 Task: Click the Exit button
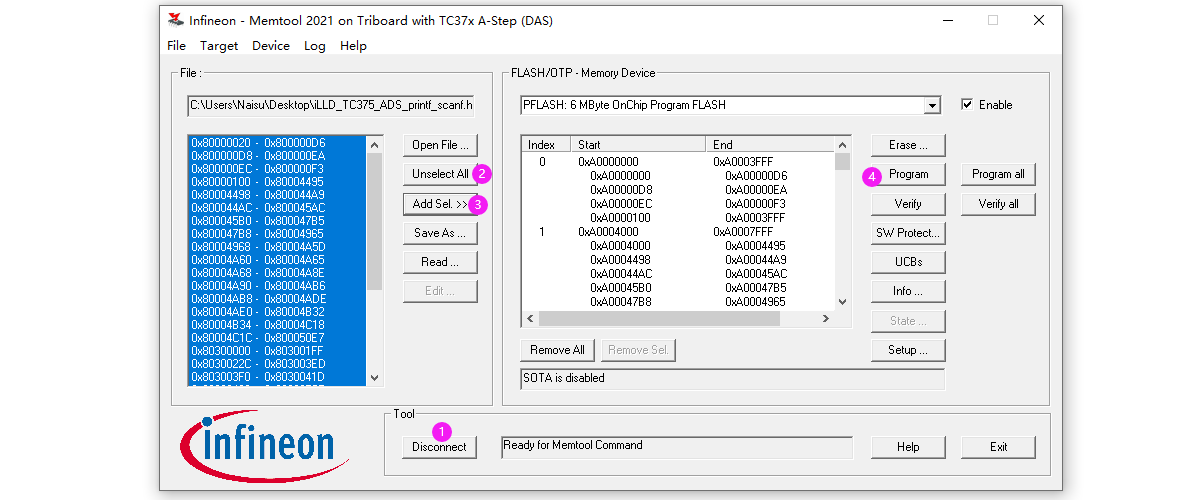(998, 447)
